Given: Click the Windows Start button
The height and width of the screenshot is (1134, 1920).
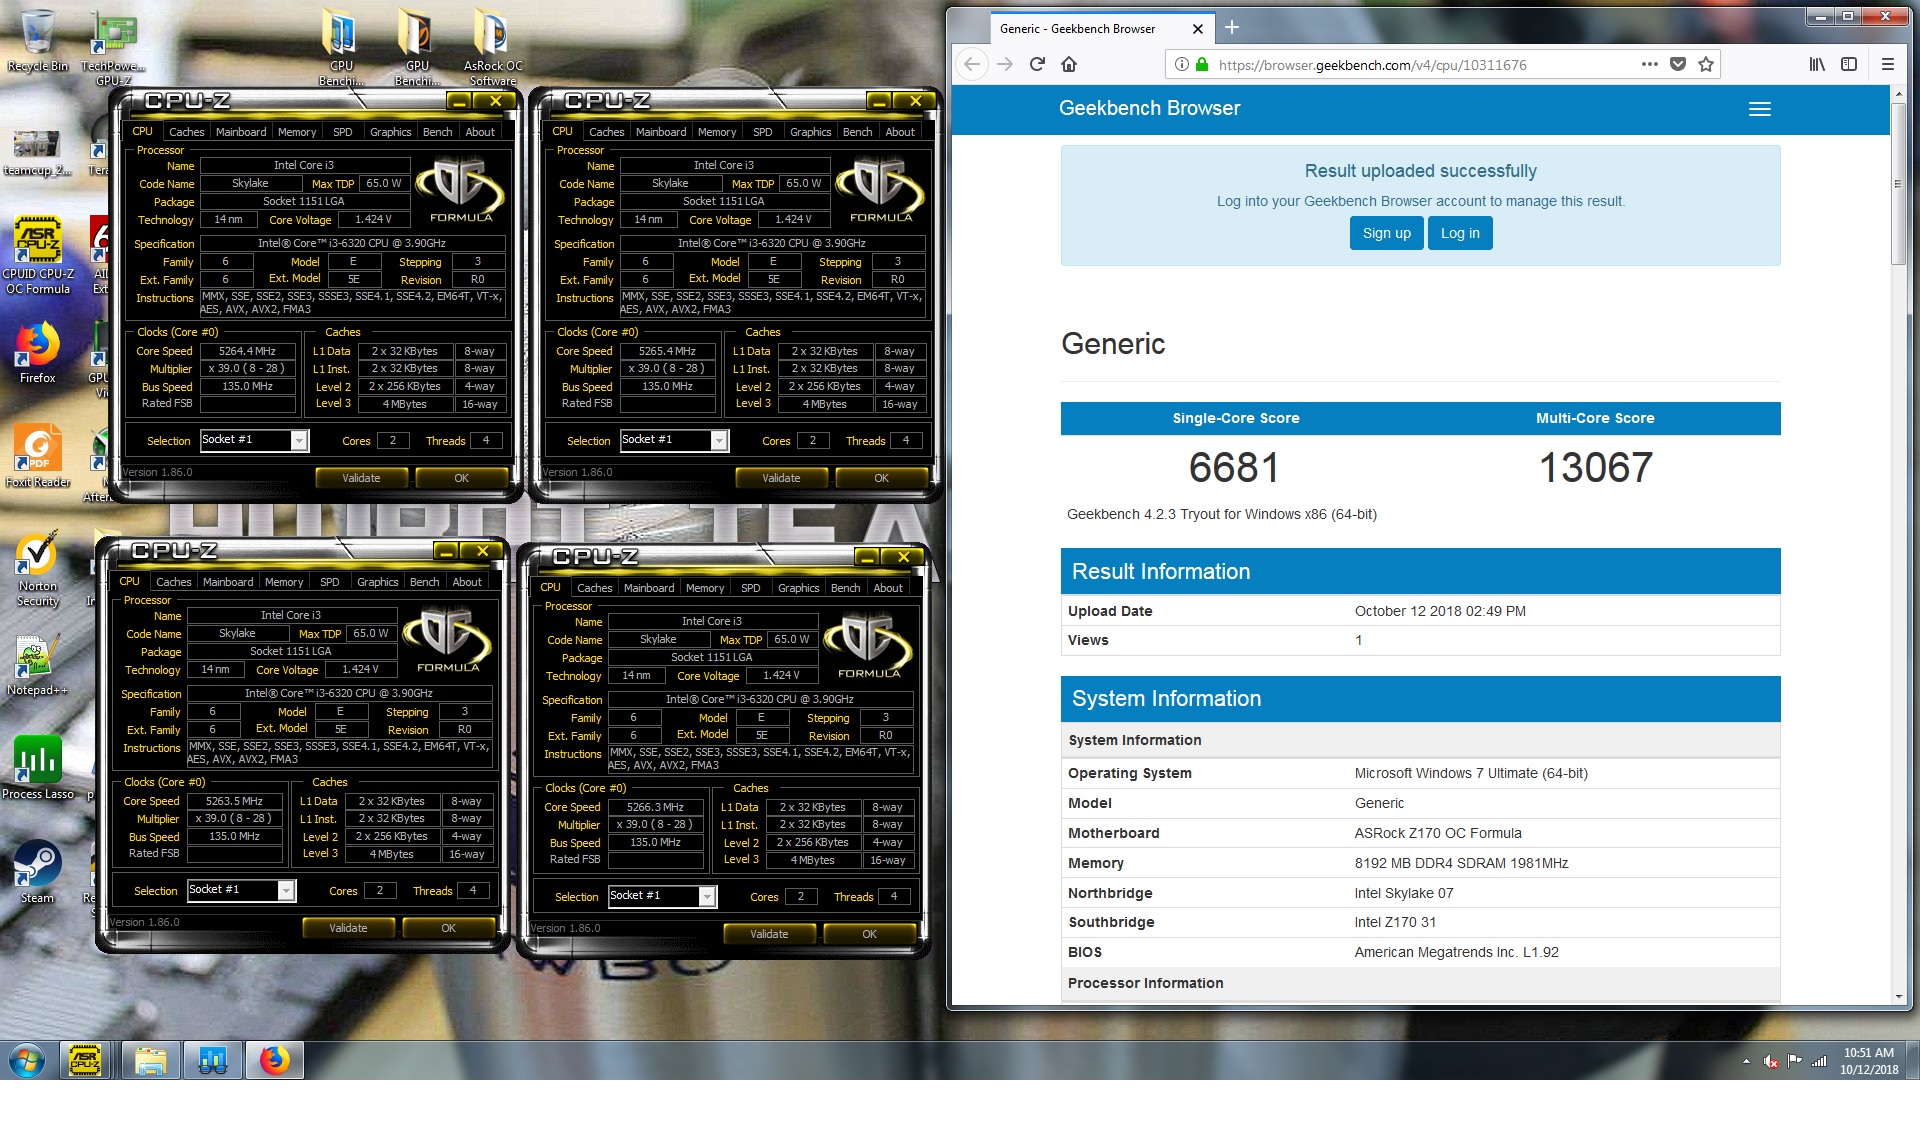Looking at the screenshot, I should (x=27, y=1060).
